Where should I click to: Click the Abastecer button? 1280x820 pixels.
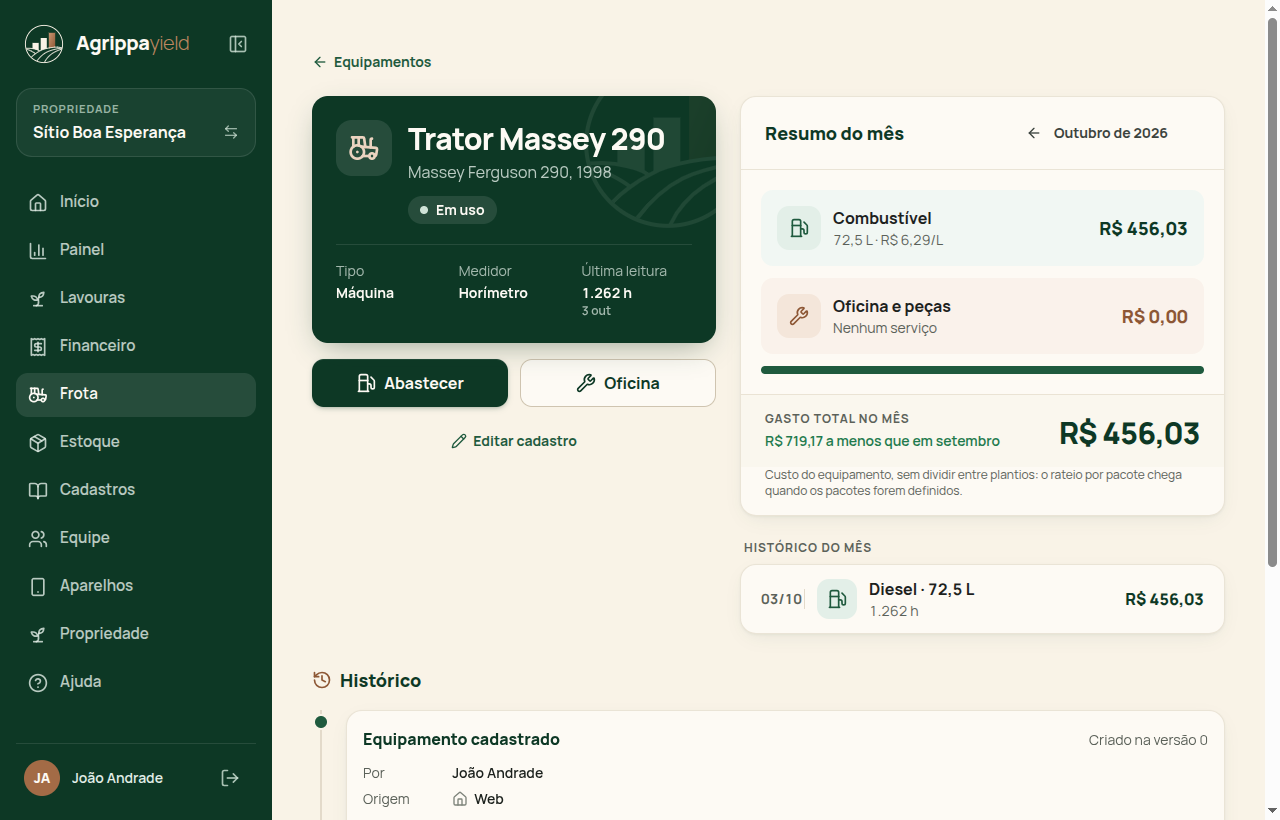(x=410, y=383)
